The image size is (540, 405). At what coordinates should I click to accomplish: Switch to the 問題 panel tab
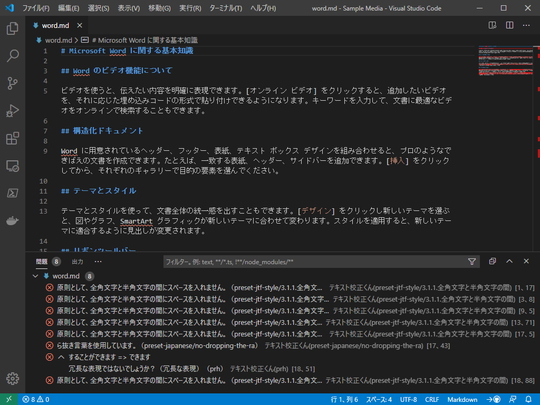click(x=42, y=262)
